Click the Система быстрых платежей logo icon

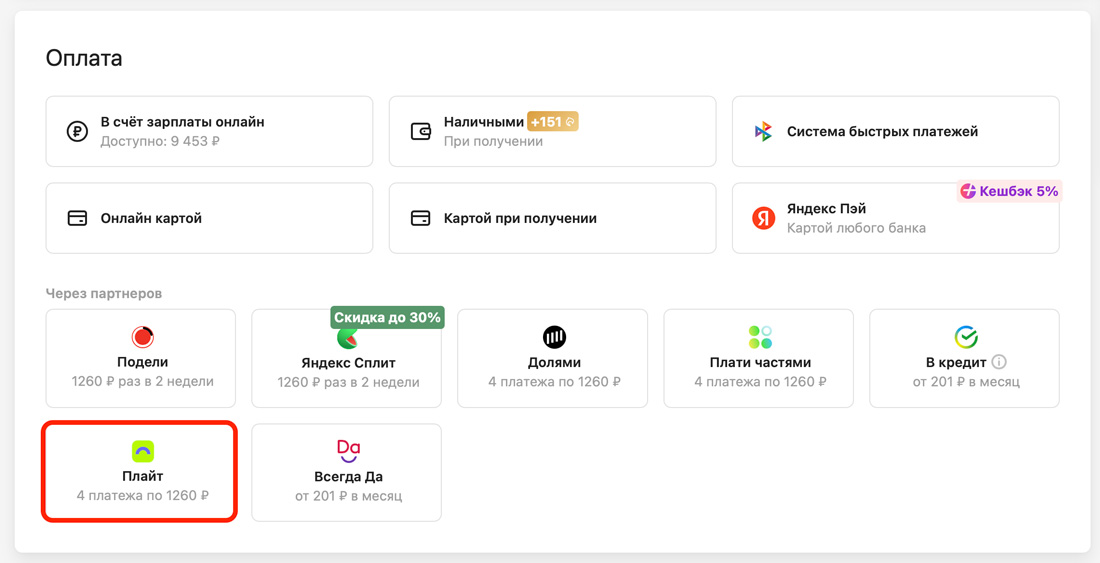[763, 132]
